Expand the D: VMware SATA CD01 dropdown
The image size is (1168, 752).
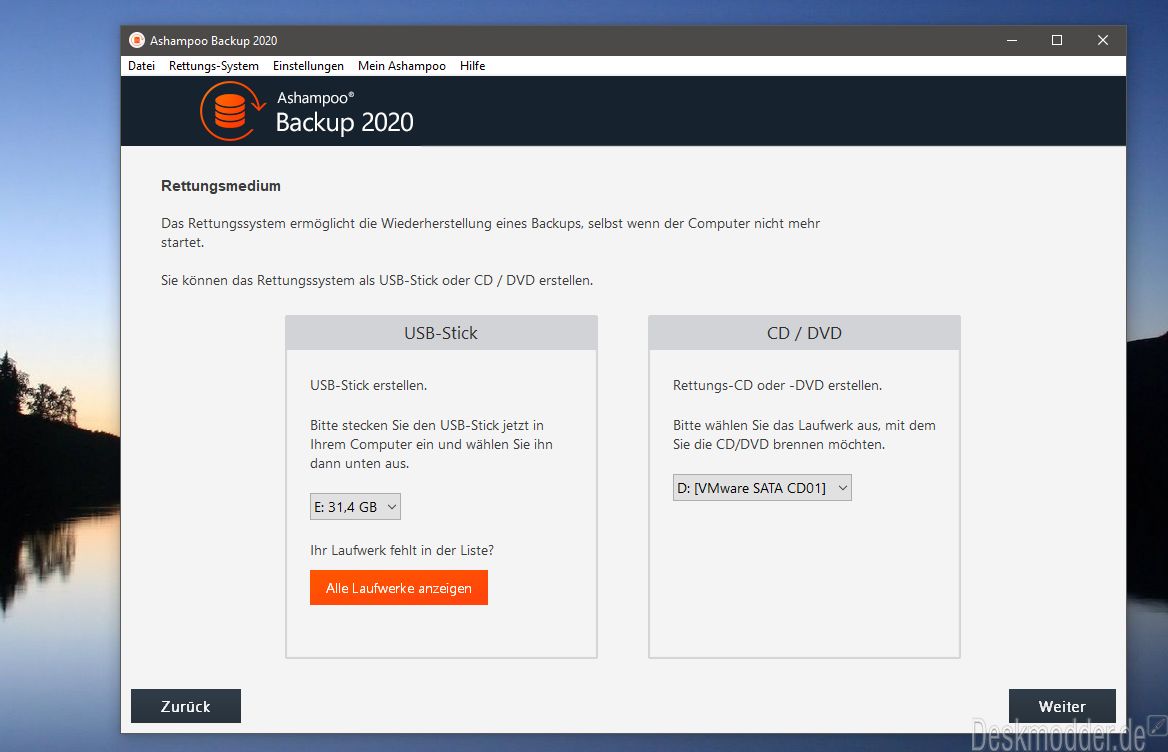click(x=762, y=488)
